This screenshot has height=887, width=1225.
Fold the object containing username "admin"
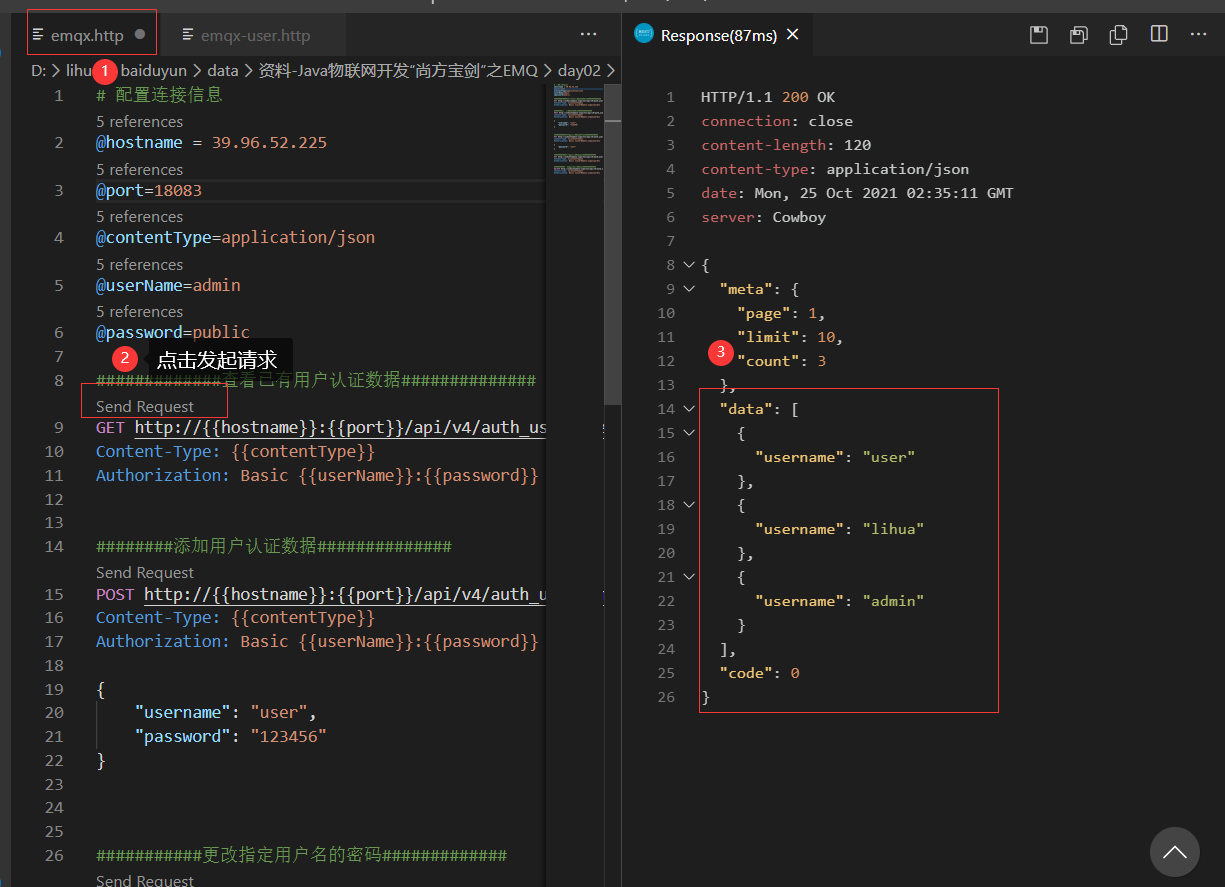click(688, 577)
